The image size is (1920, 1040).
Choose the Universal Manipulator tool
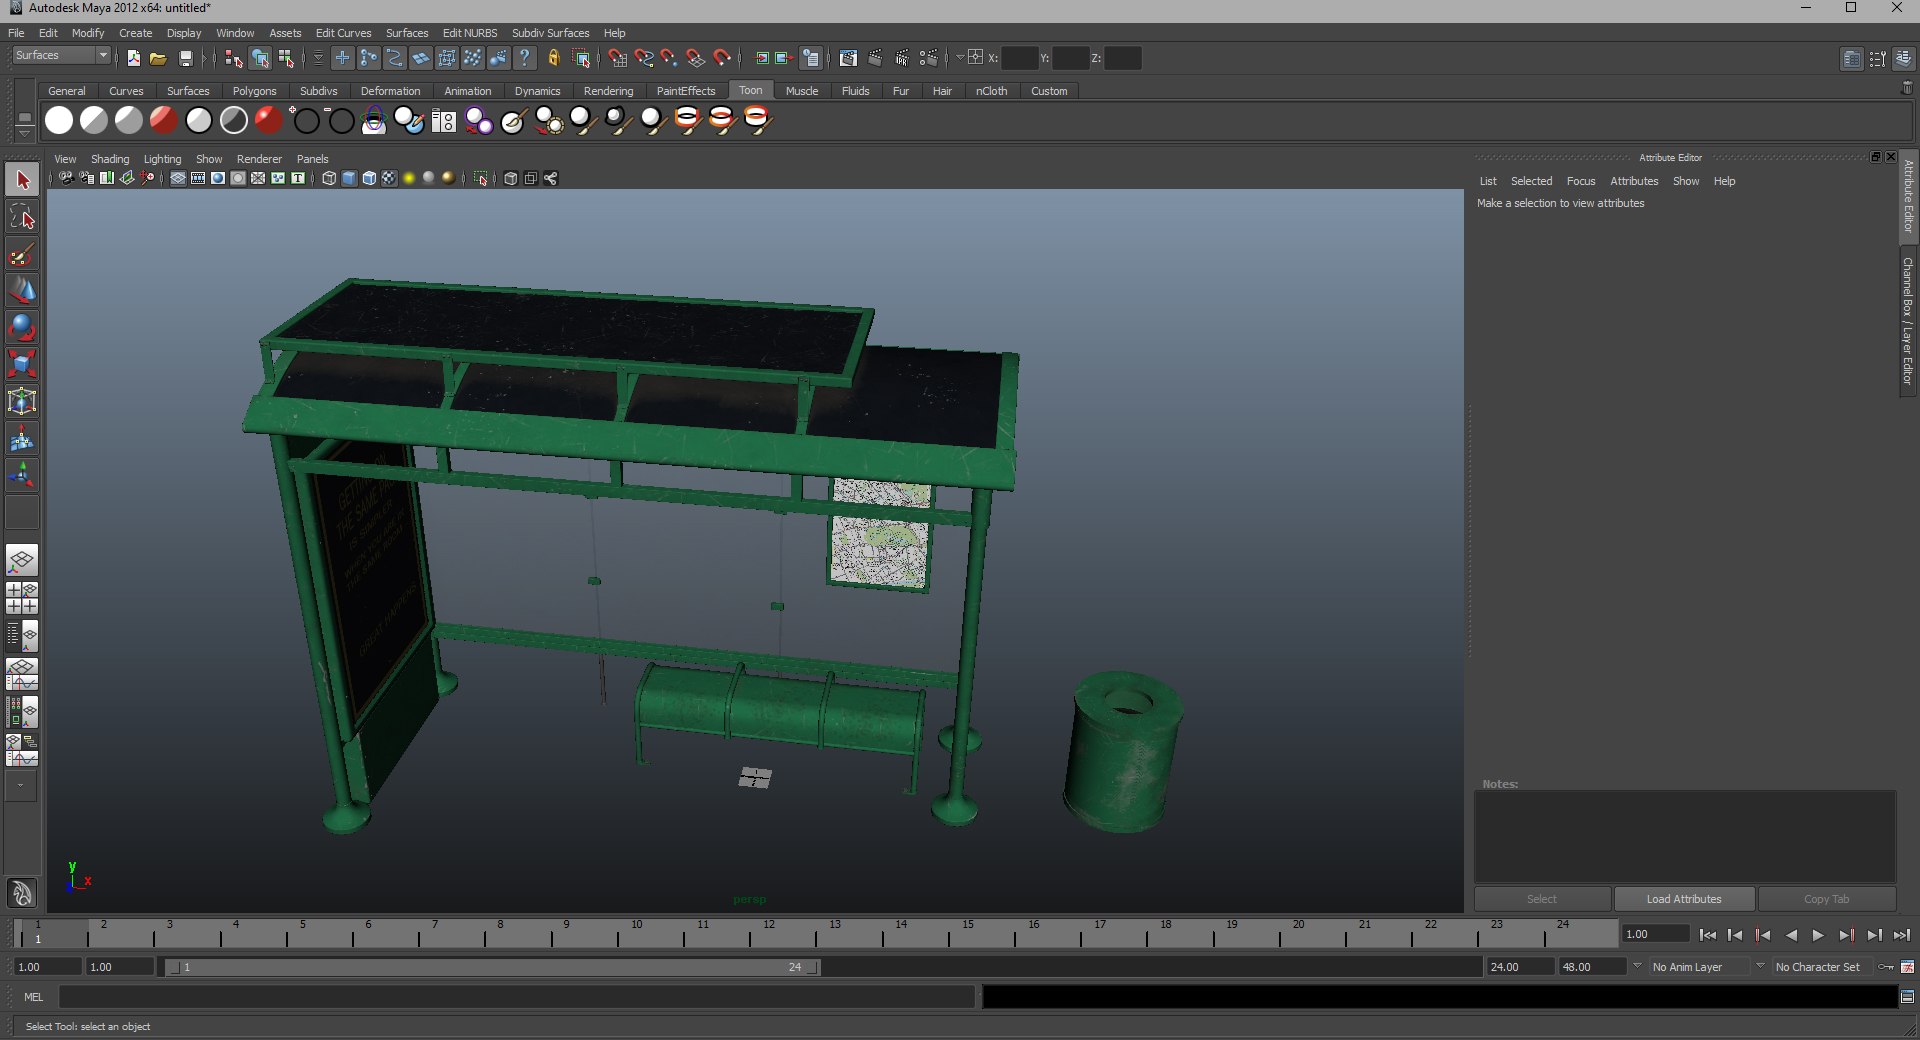(x=22, y=401)
